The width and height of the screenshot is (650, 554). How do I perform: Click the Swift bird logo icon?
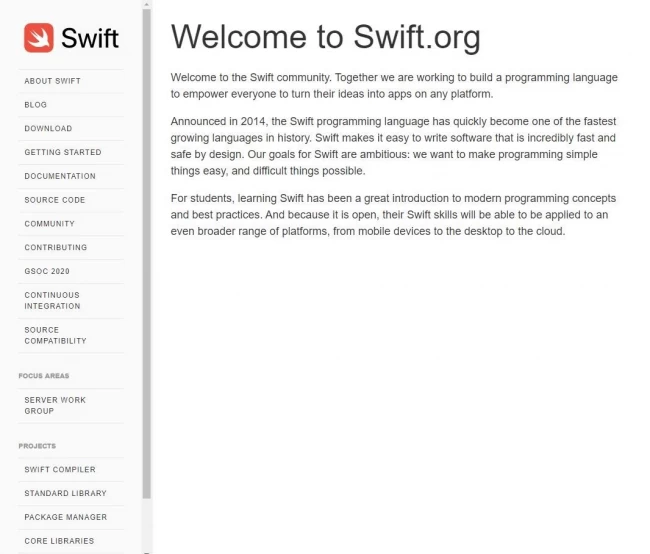pyautogui.click(x=39, y=38)
